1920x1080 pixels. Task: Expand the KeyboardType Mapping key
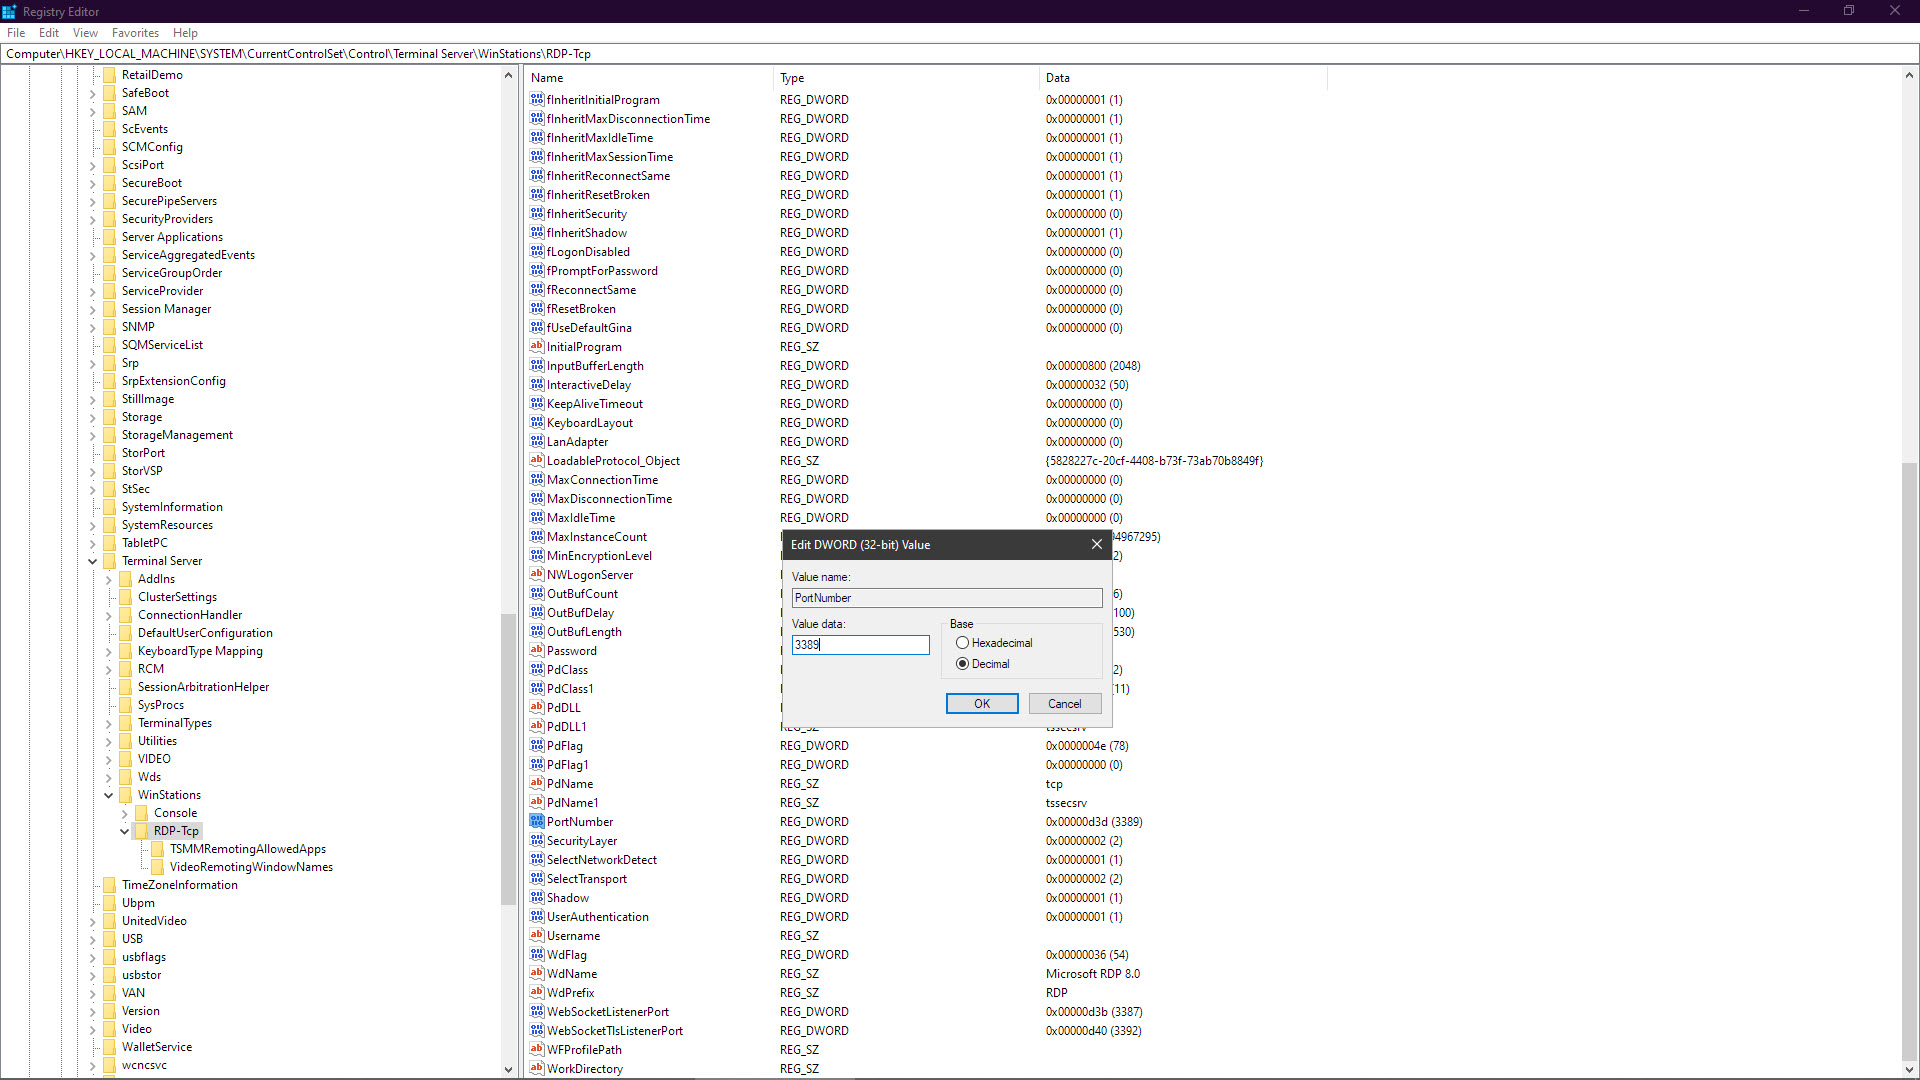click(108, 651)
